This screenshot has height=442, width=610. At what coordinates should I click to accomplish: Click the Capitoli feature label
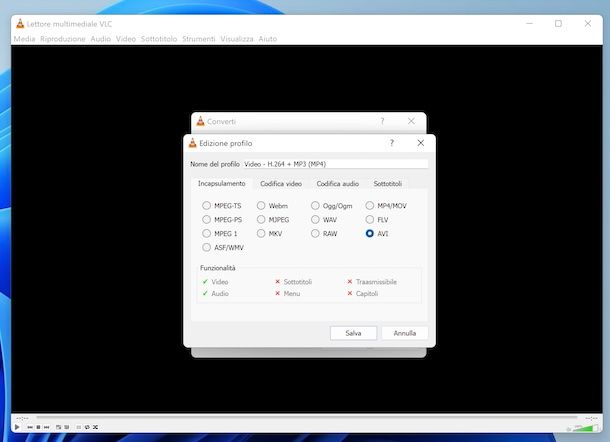[367, 294]
